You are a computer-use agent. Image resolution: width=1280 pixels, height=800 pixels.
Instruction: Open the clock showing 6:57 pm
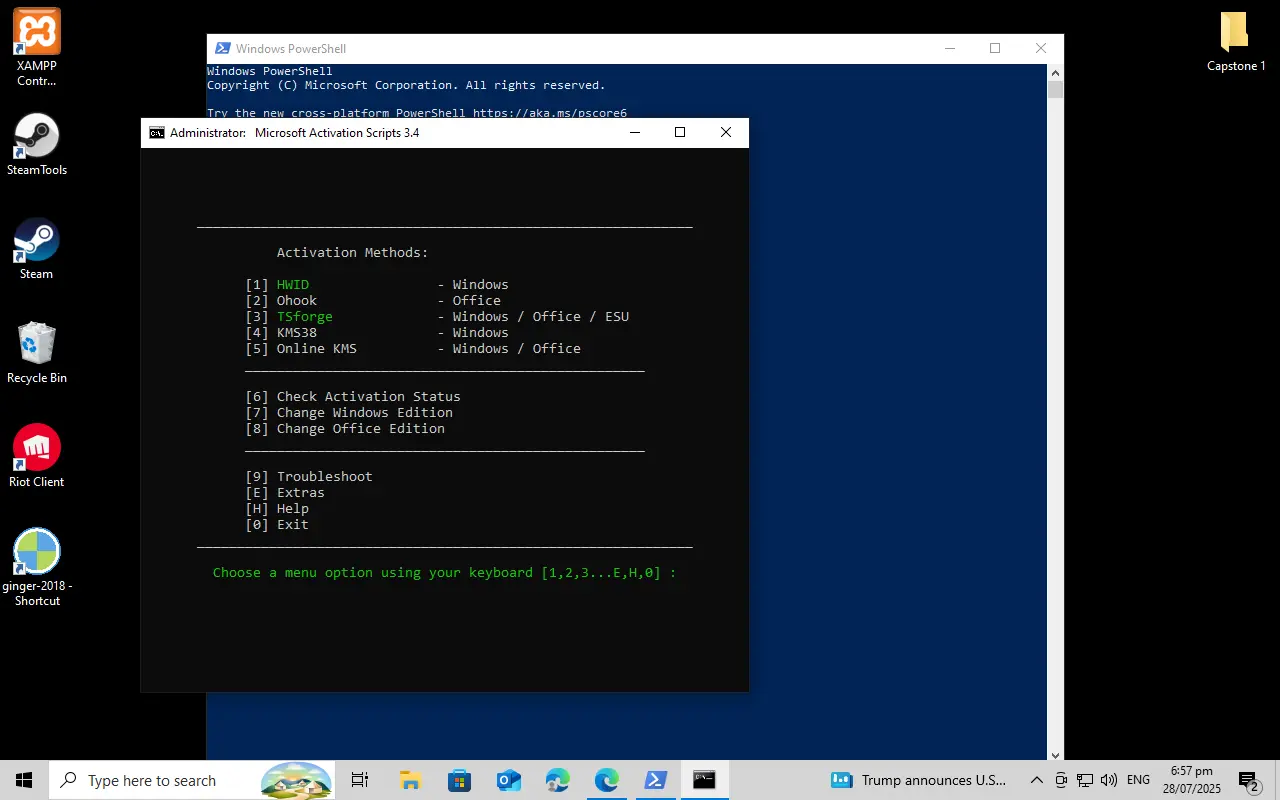pos(1191,780)
